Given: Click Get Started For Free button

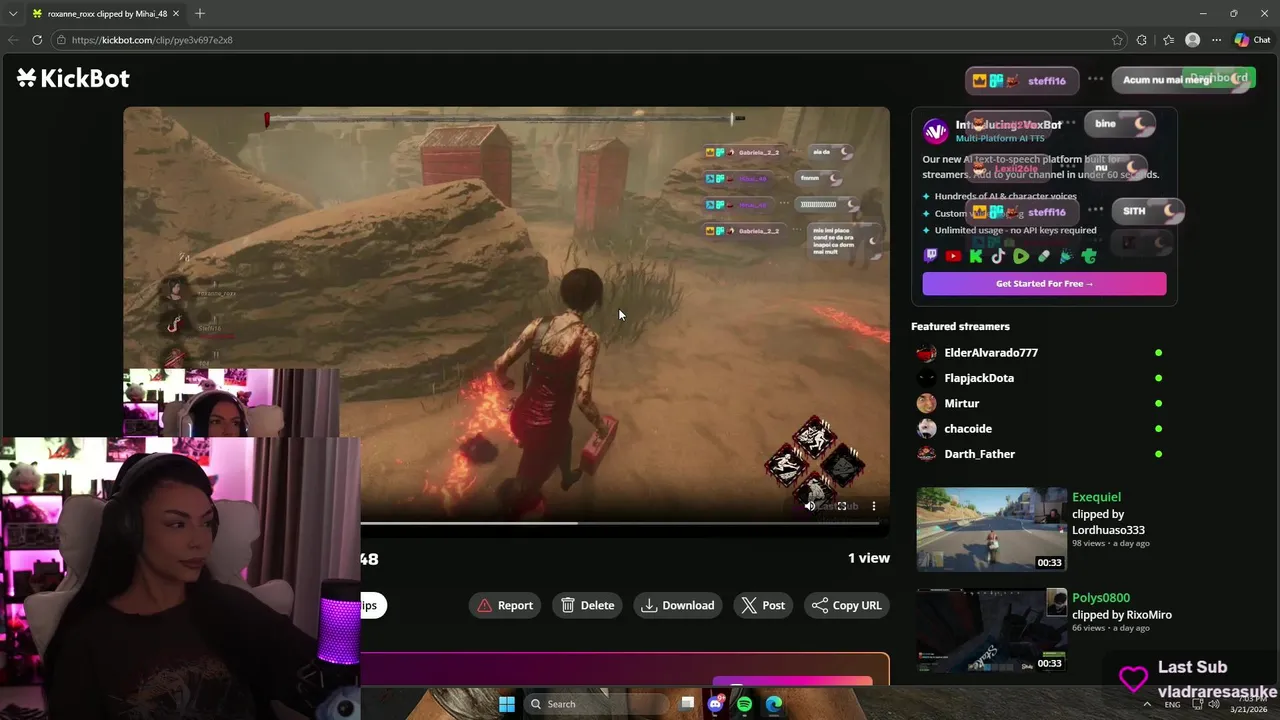Looking at the screenshot, I should click(x=1044, y=284).
